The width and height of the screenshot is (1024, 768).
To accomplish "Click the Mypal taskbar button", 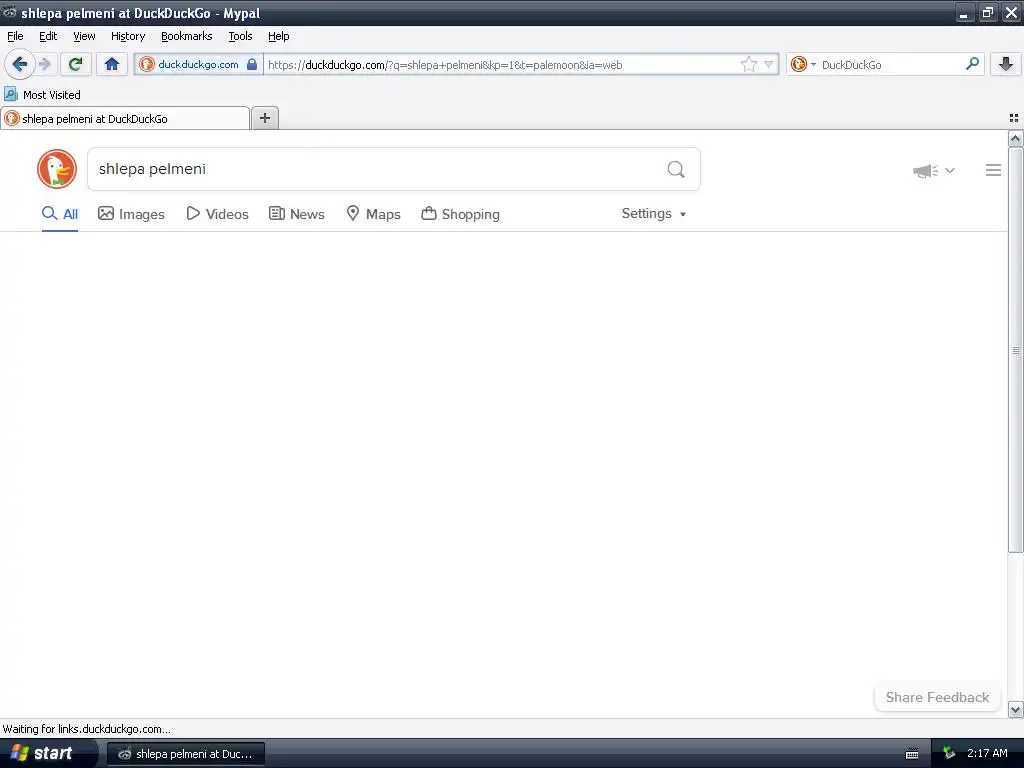I will [x=185, y=754].
